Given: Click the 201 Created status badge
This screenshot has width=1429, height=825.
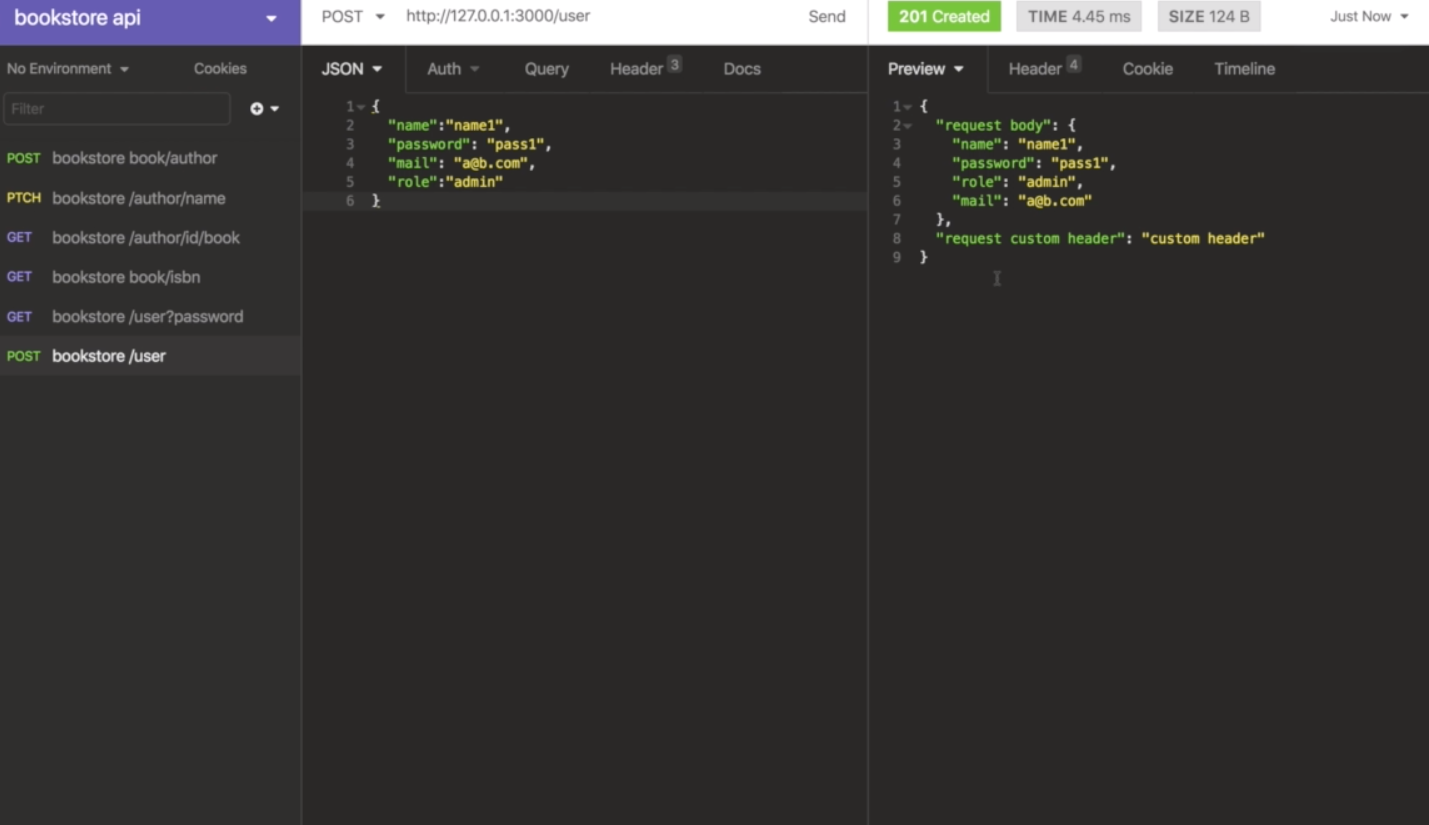Looking at the screenshot, I should 942,16.
